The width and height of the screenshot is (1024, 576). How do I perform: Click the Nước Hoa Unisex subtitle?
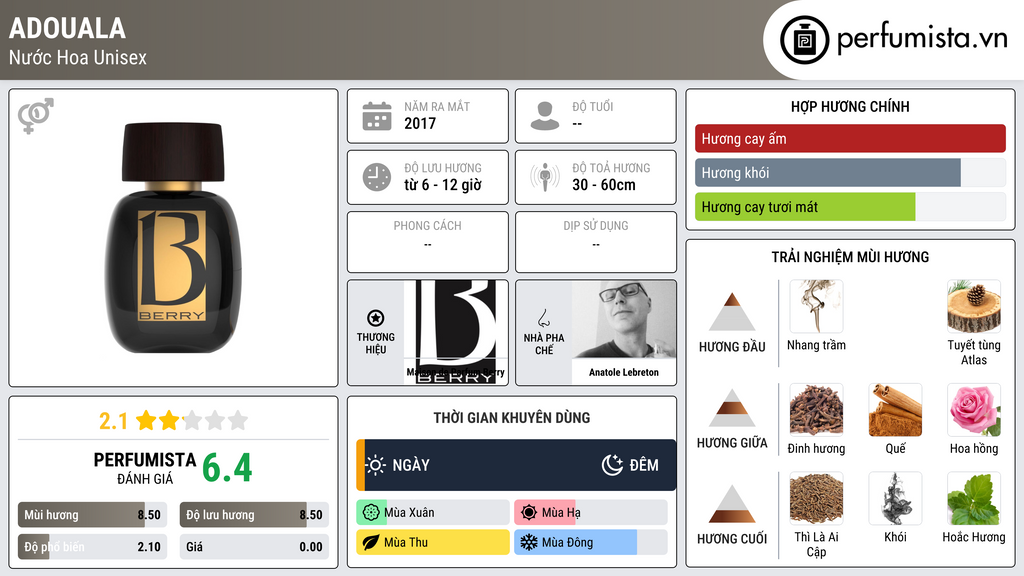click(78, 57)
